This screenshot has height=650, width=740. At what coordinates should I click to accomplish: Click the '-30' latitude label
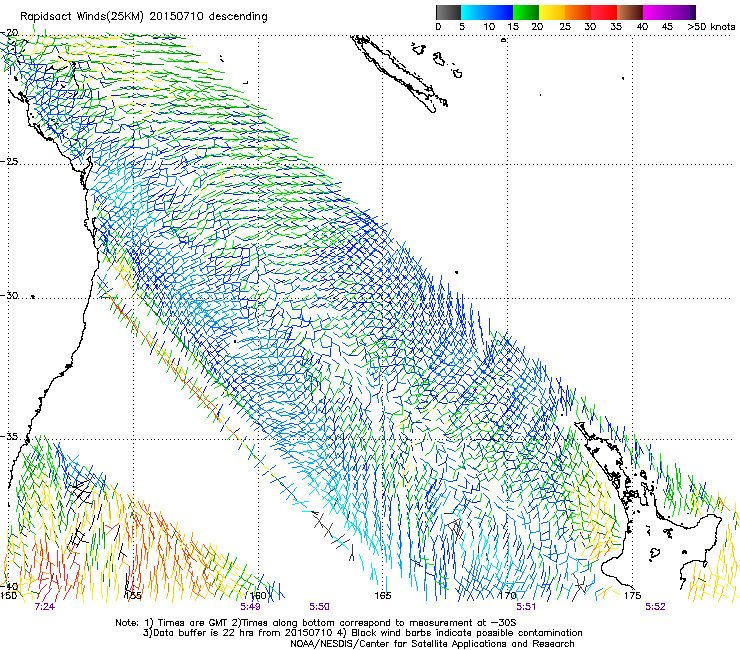(10, 295)
